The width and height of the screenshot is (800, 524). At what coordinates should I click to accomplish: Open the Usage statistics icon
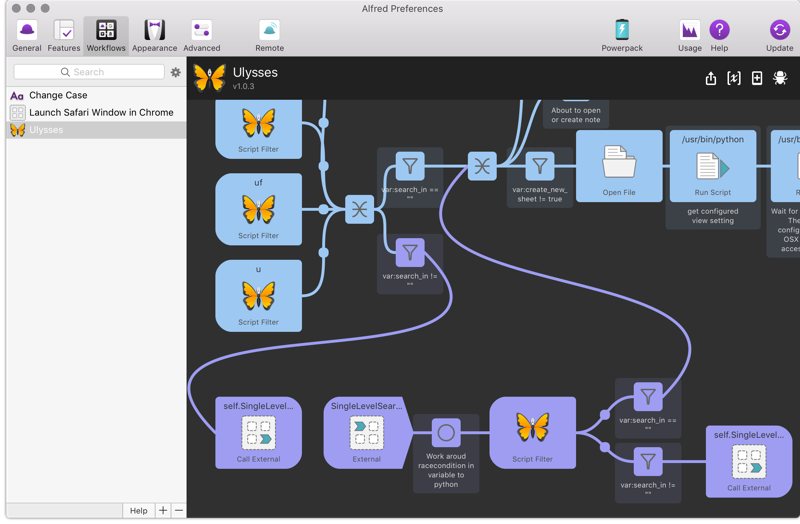click(x=689, y=36)
